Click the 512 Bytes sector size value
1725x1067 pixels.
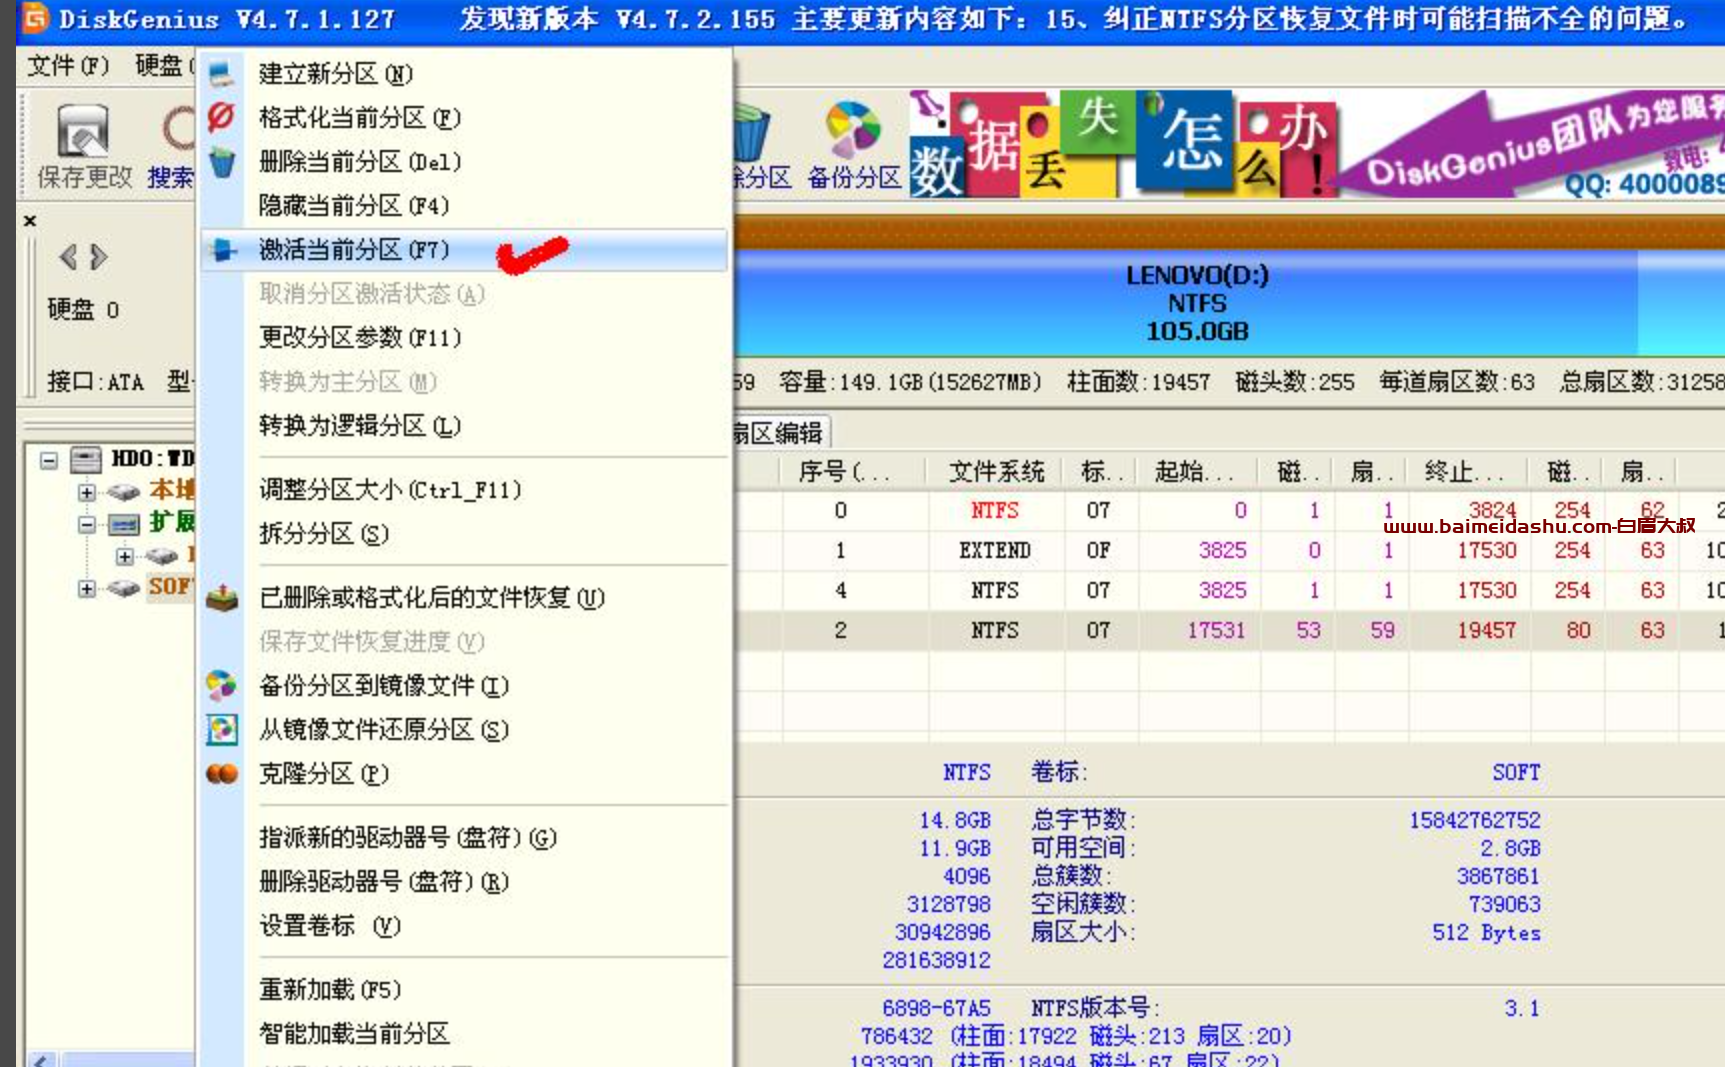[x=1486, y=933]
